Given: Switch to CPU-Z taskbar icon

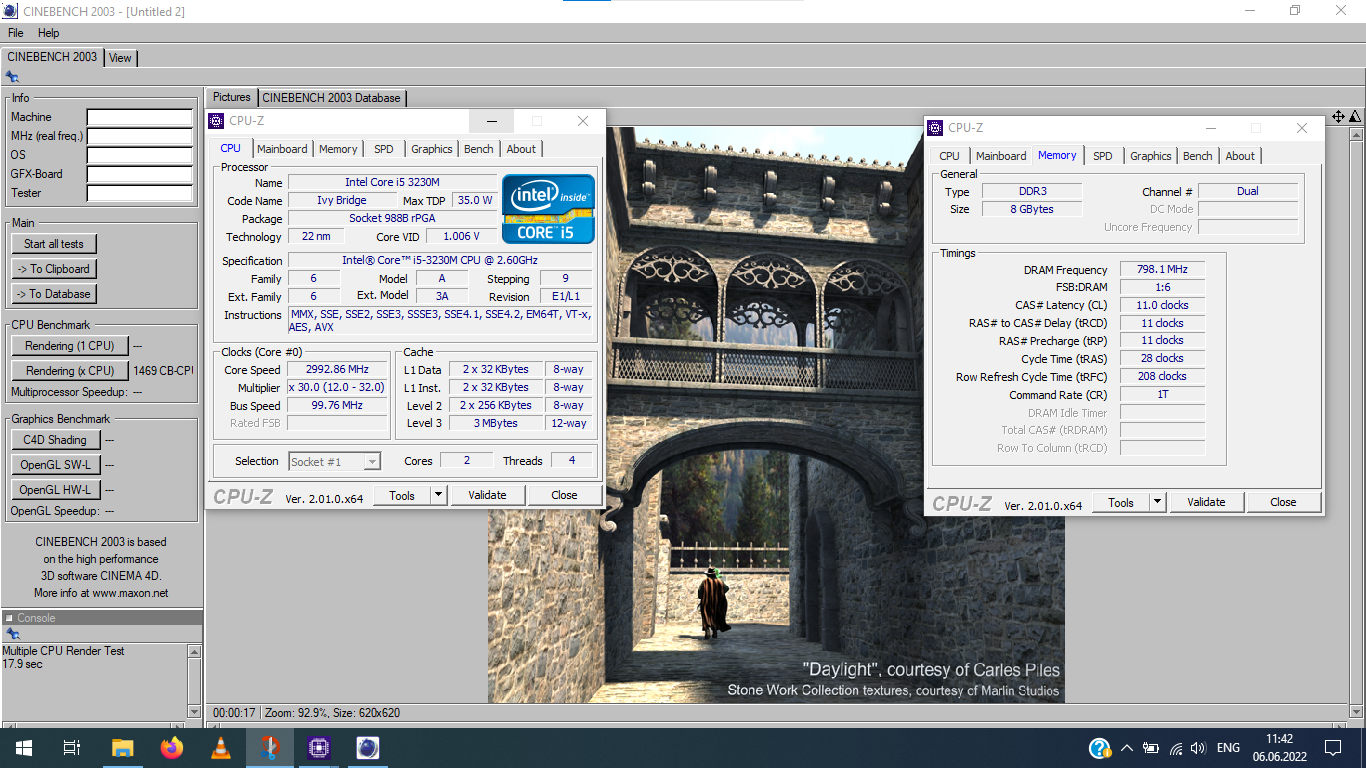Looking at the screenshot, I should [x=319, y=747].
